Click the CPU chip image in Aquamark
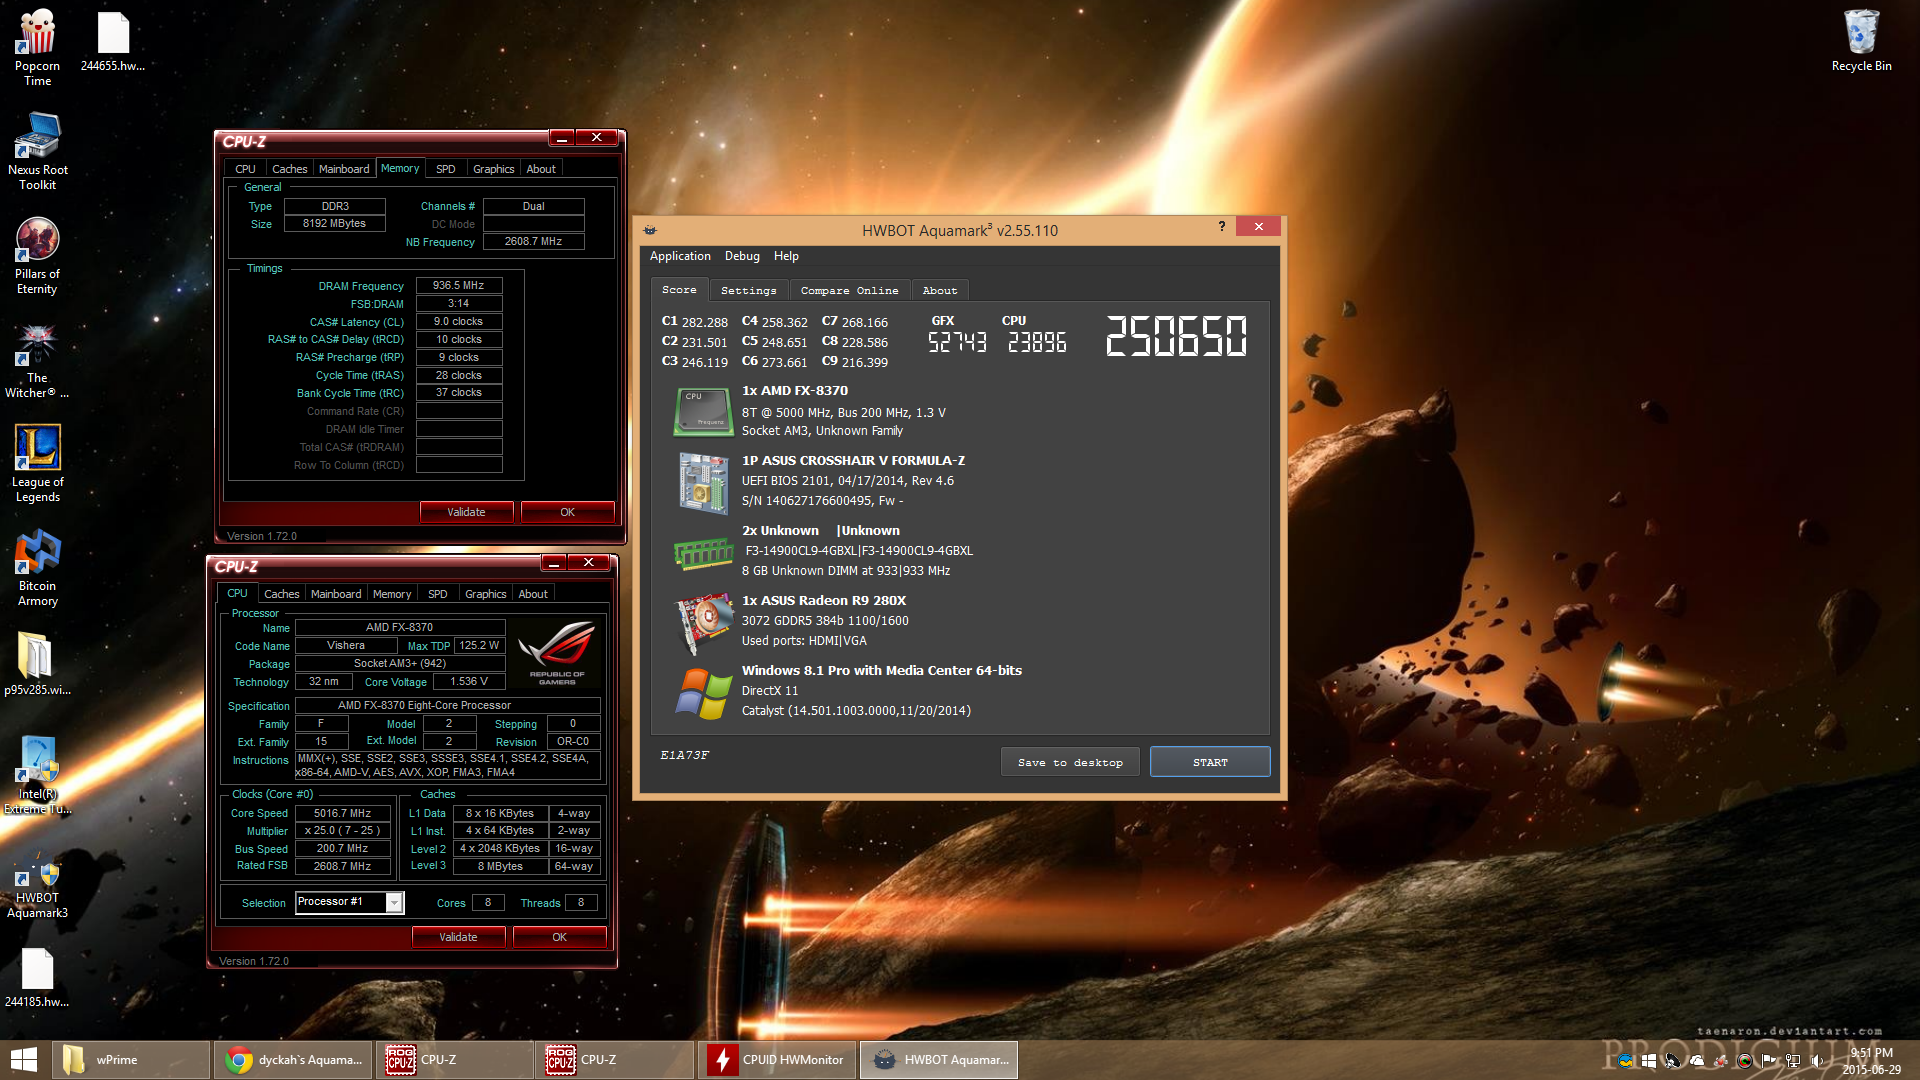The height and width of the screenshot is (1080, 1920). coord(703,411)
